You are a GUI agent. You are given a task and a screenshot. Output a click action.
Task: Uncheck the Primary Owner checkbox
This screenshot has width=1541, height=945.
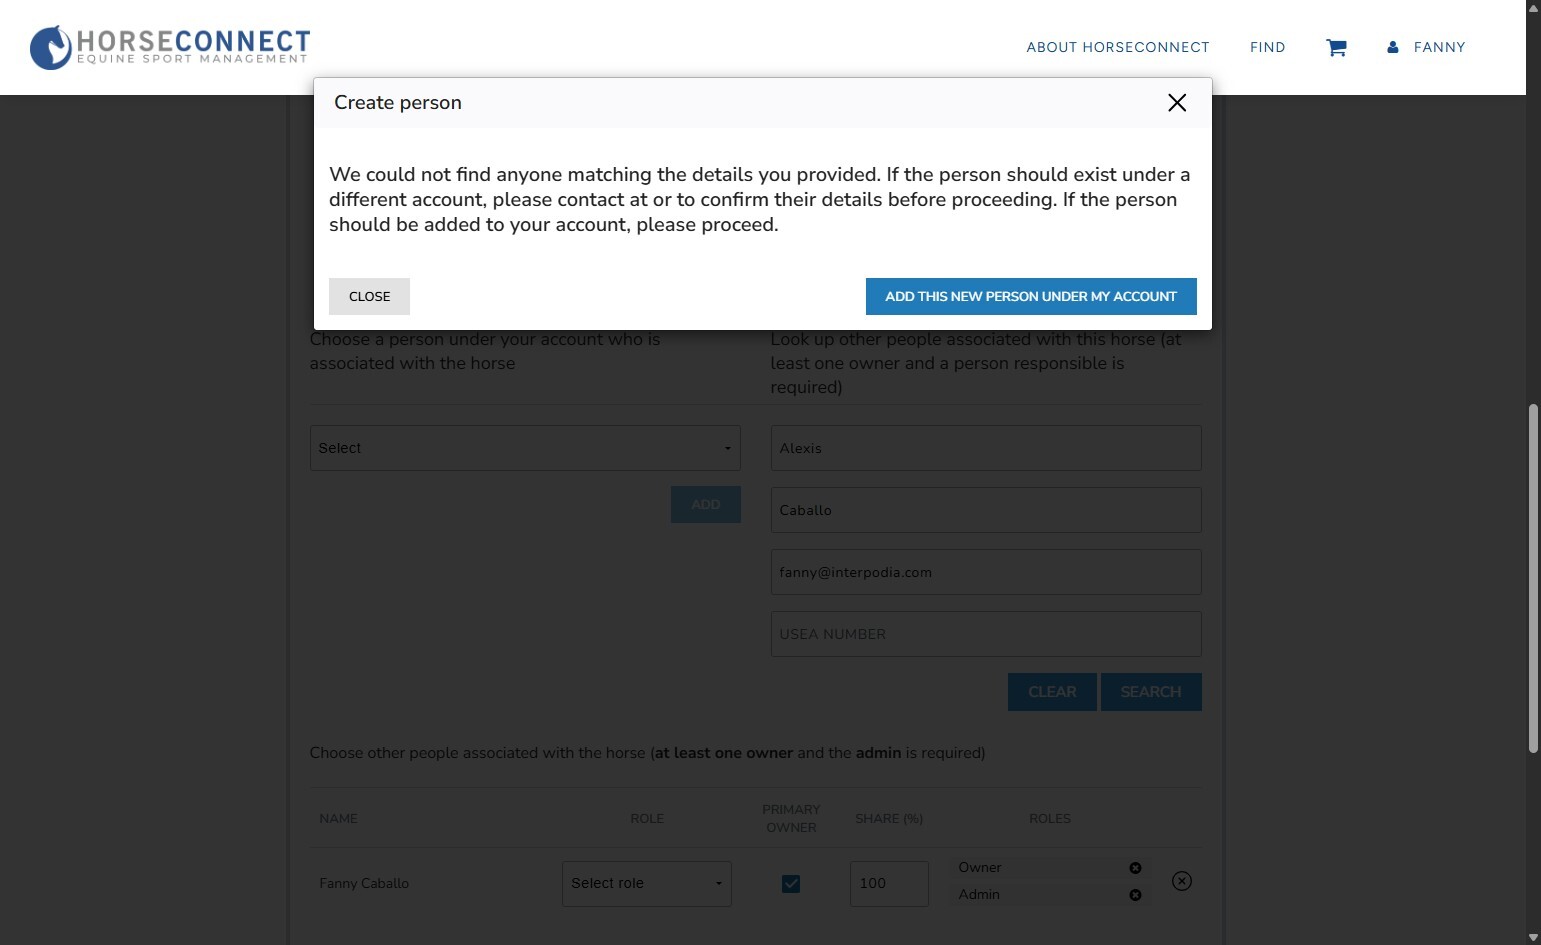tap(791, 884)
